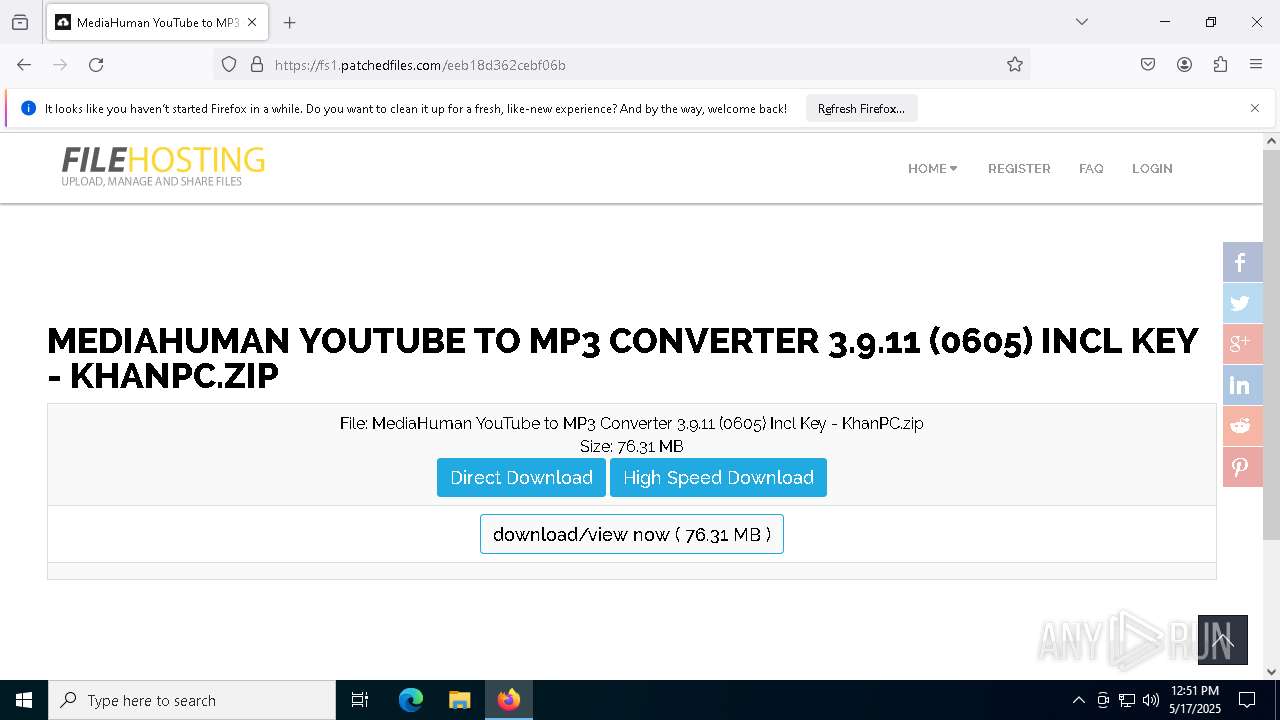Click the Facebook share icon
The height and width of the screenshot is (720, 1280).
[x=1242, y=263]
